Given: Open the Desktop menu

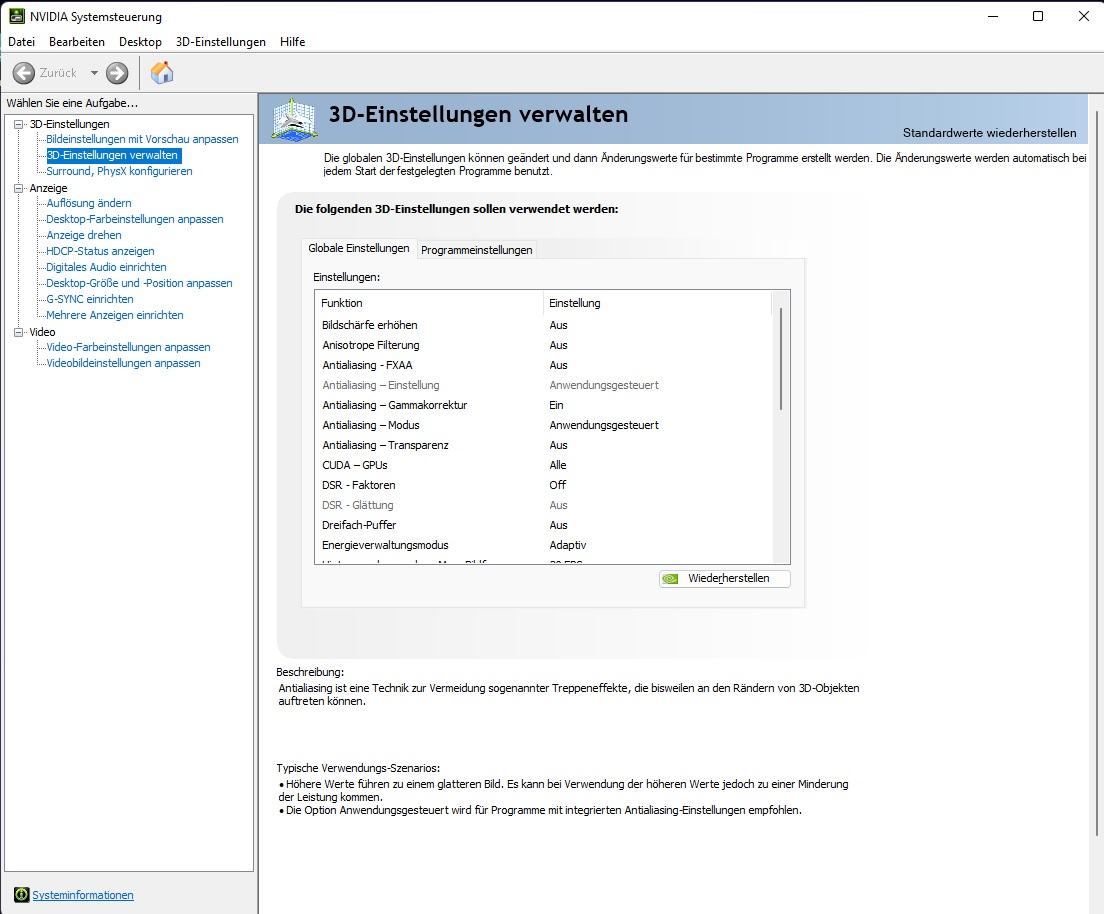Looking at the screenshot, I should [140, 42].
